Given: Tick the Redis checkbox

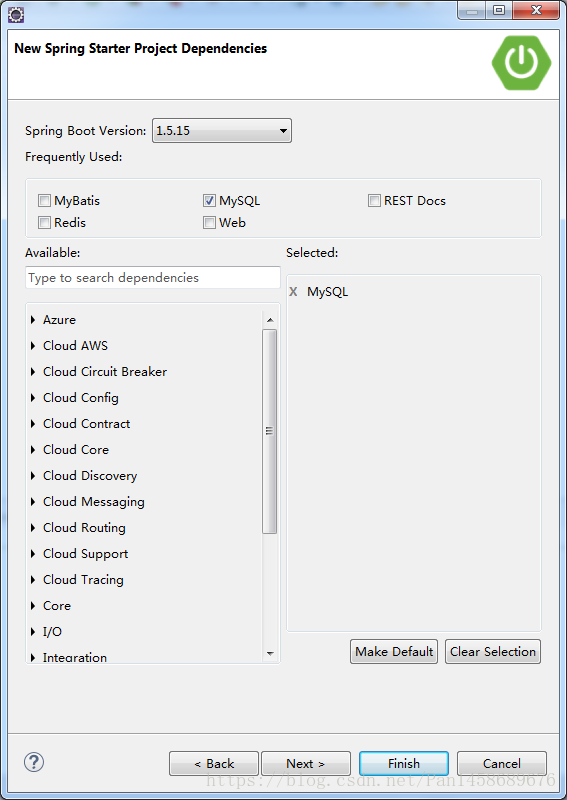Looking at the screenshot, I should pyautogui.click(x=44, y=222).
